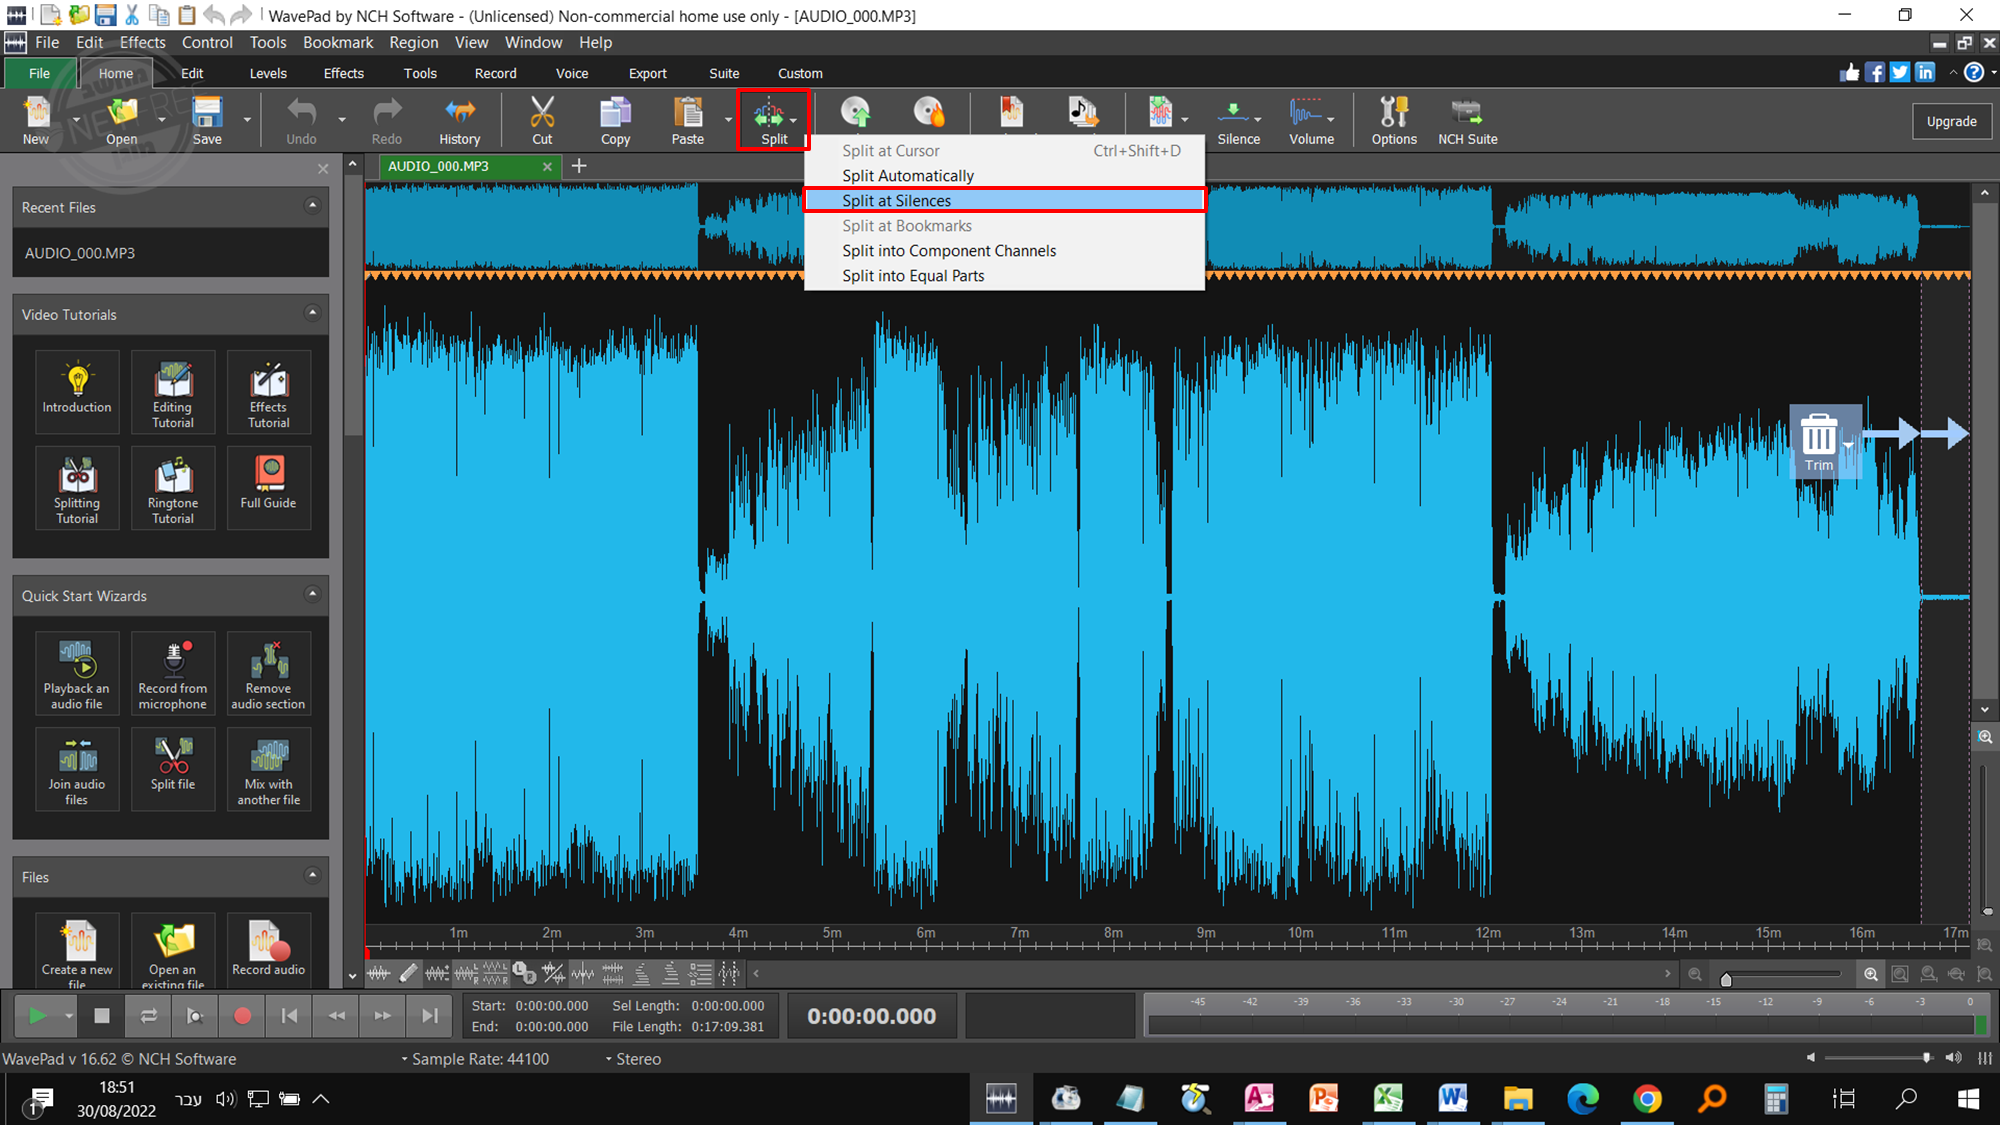The width and height of the screenshot is (2000, 1125).
Task: Open the Ringtone Tutorial video
Action: coord(173,487)
